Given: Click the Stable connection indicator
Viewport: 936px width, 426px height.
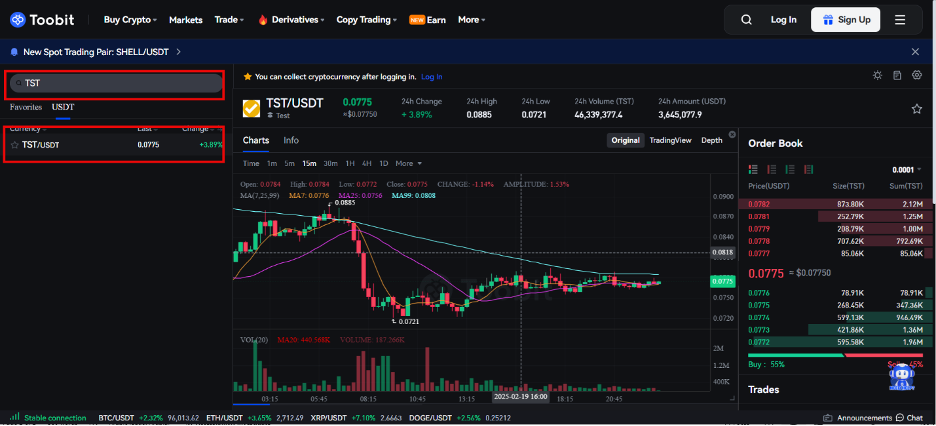Looking at the screenshot, I should pos(48,418).
